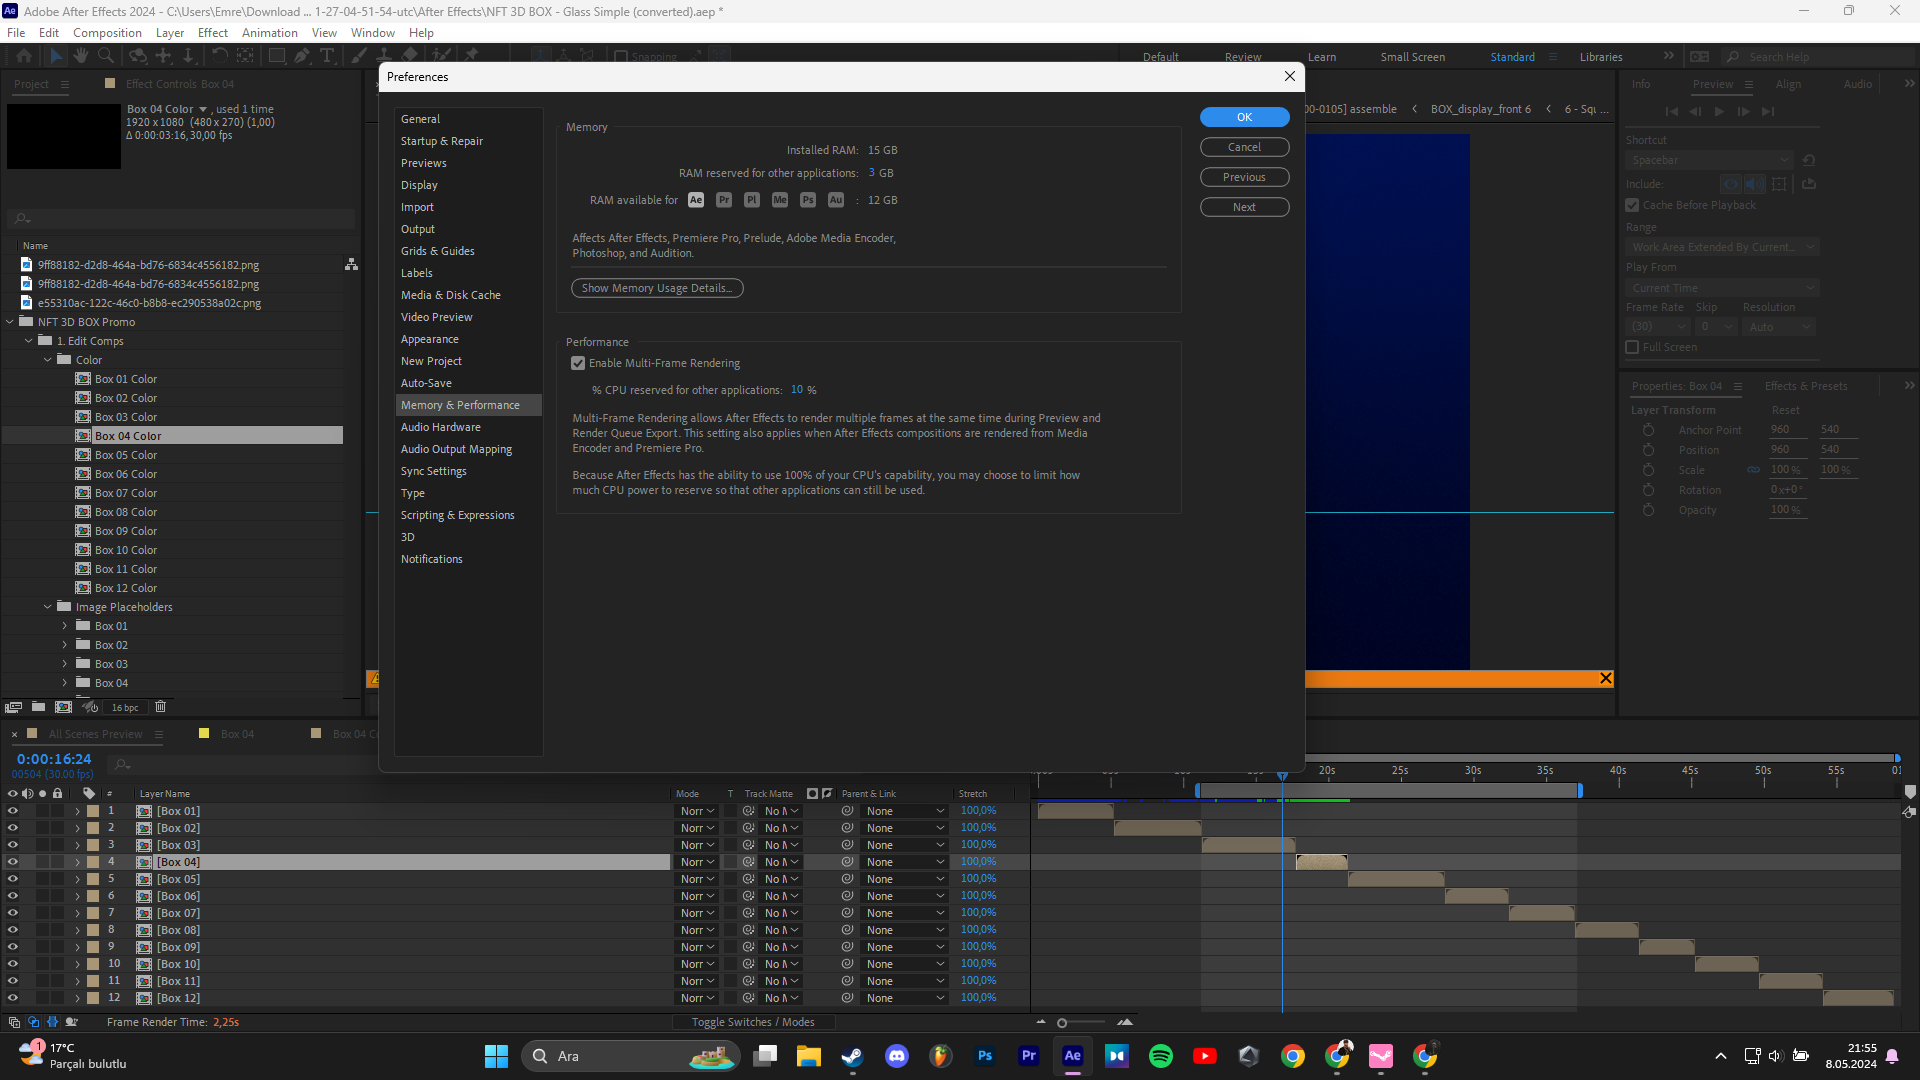Viewport: 1920px width, 1080px height.
Task: Open Parent dropdown for Box 01 layer
Action: (905, 811)
